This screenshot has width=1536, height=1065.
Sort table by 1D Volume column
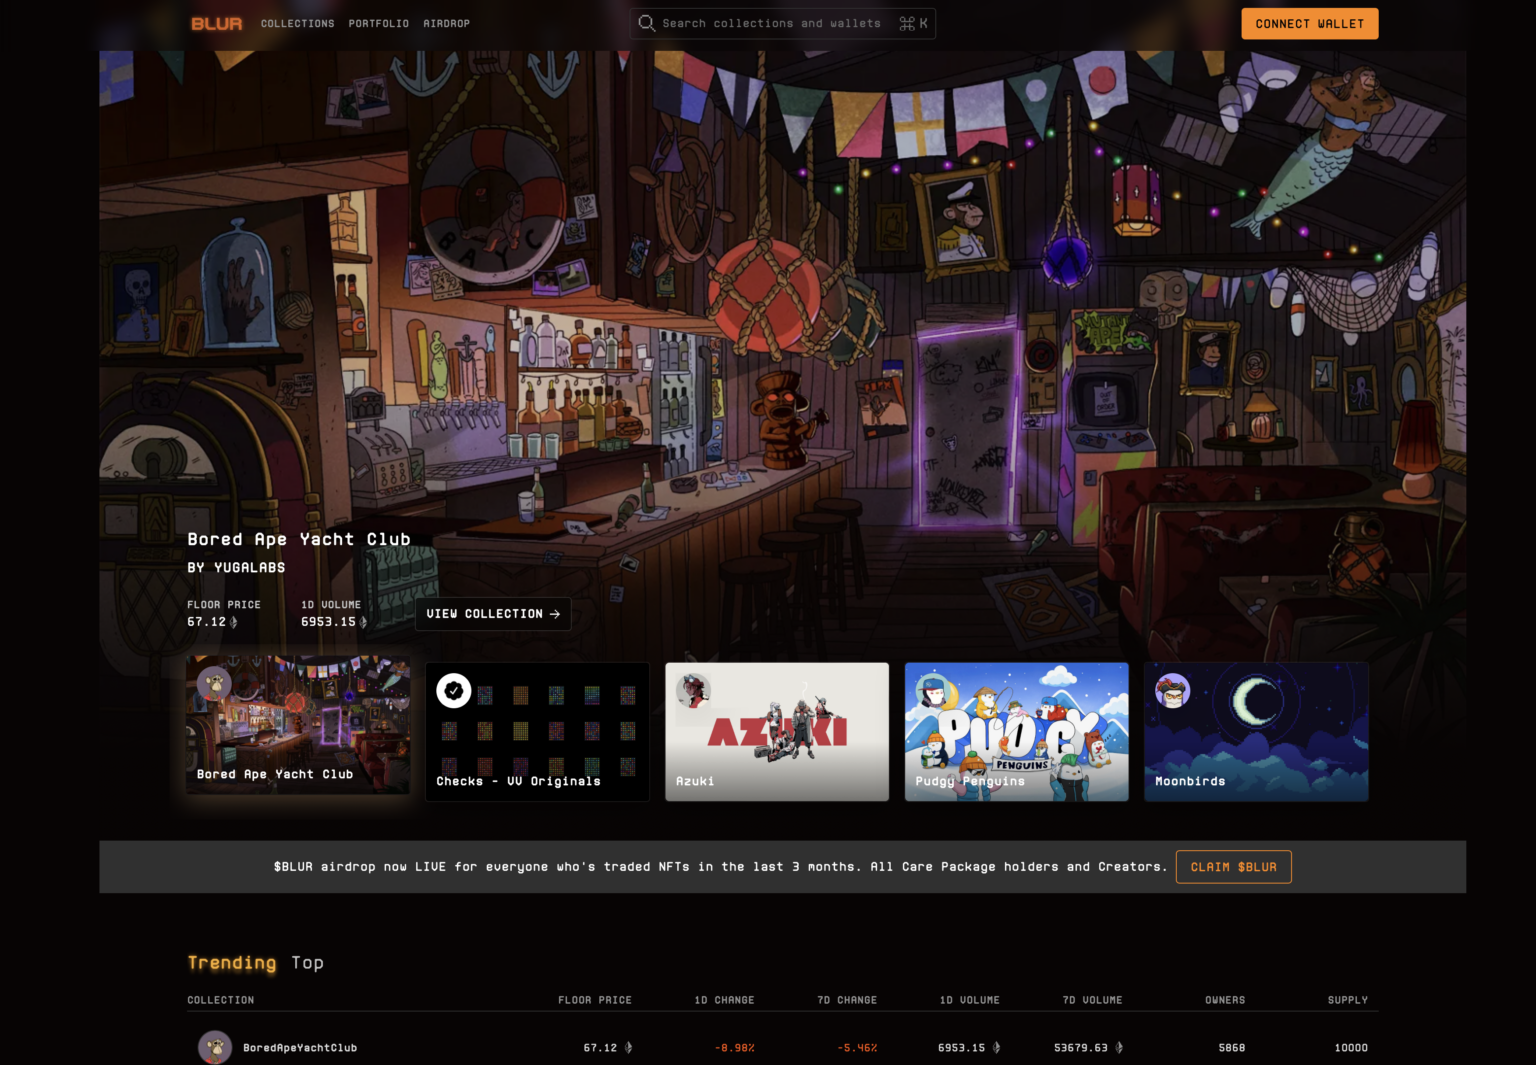coord(969,1000)
